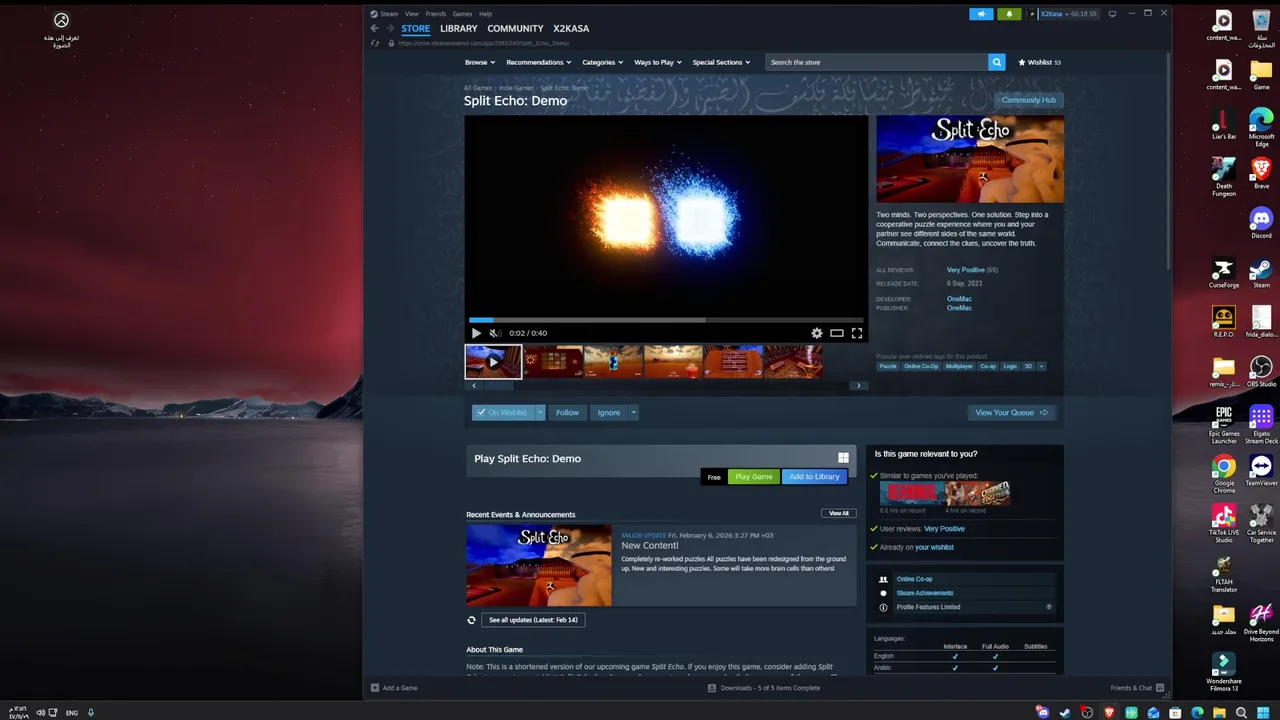This screenshot has width=1280, height=720.
Task: Switch to the LIBRARY tab
Action: [459, 29]
